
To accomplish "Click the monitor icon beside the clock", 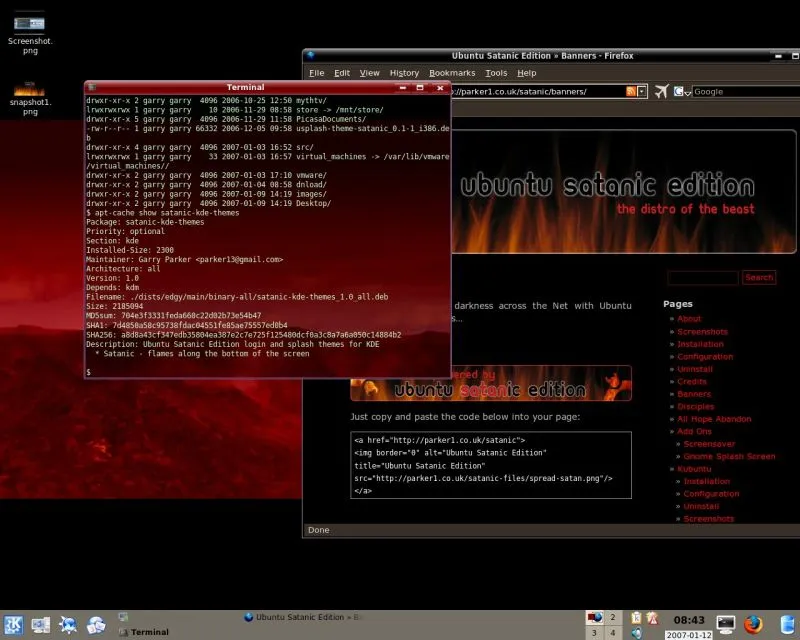I will coord(727,622).
